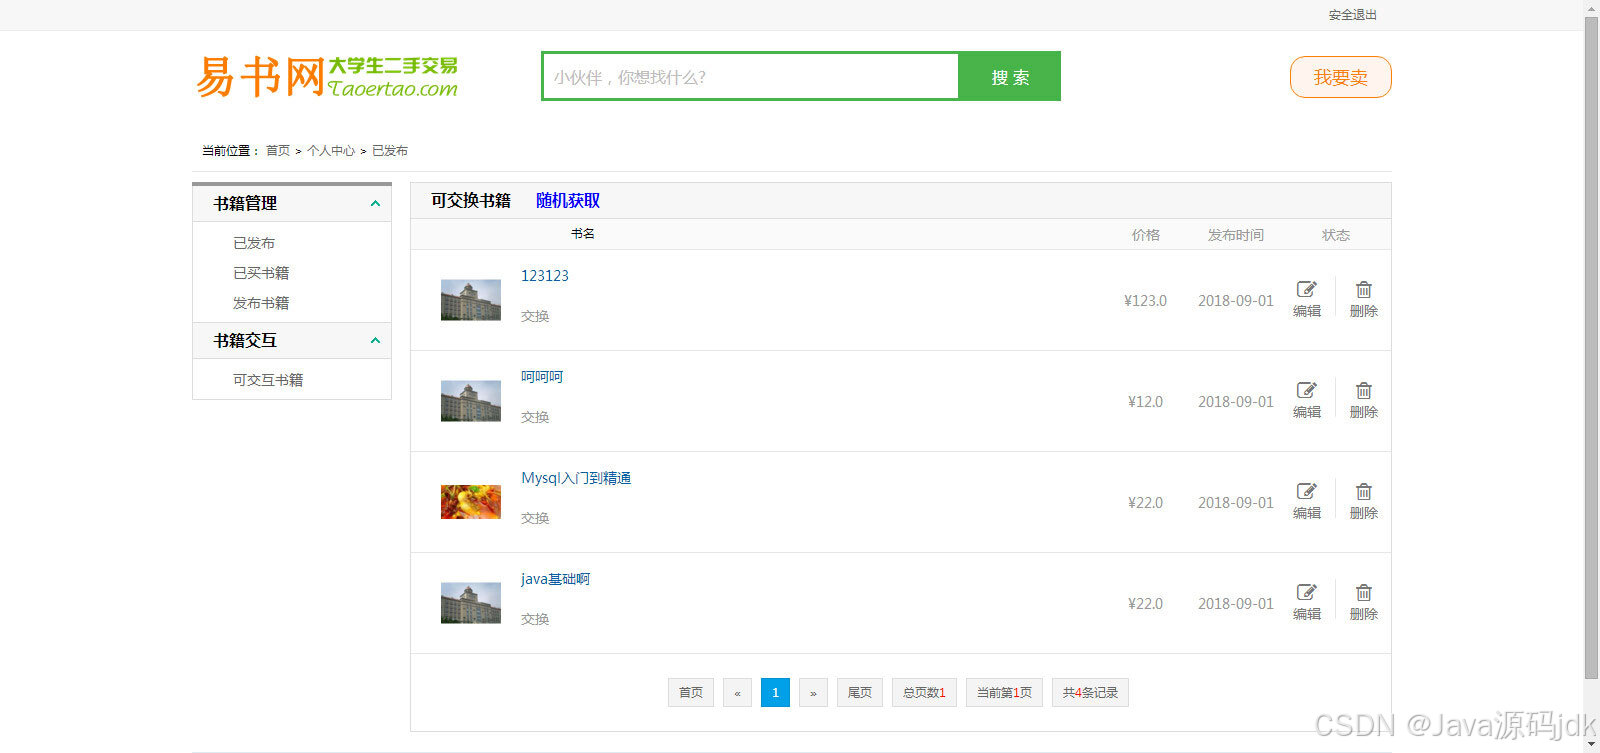Open the book titled 呵呵呵

point(542,377)
